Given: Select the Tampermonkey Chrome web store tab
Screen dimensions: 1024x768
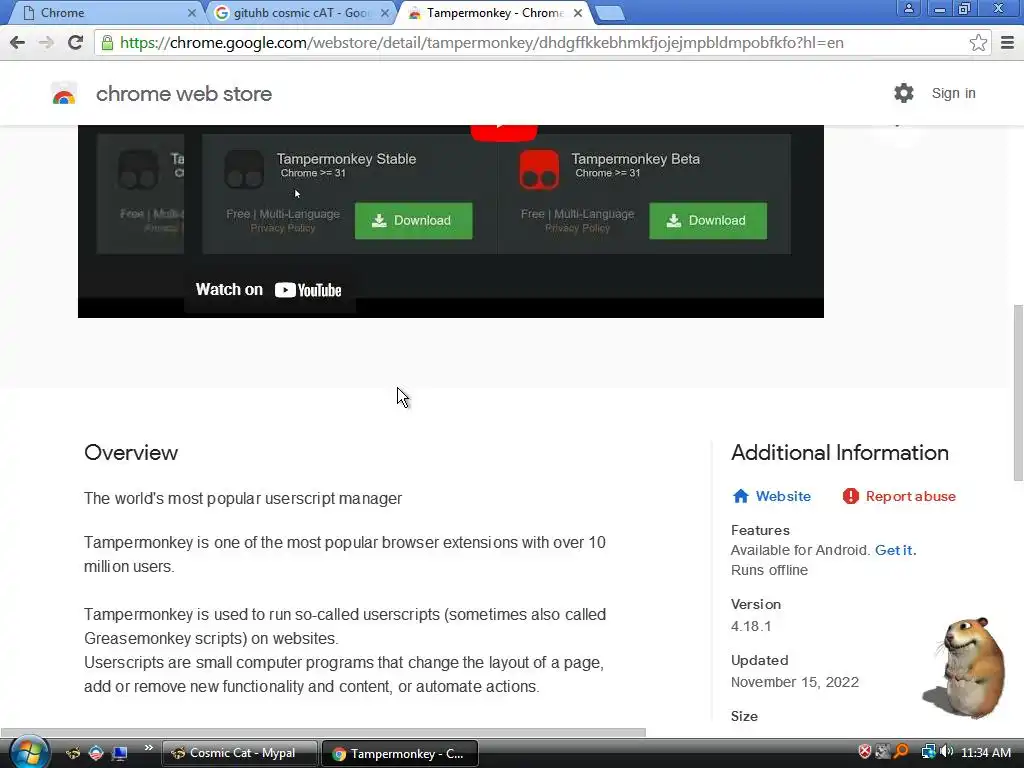Looking at the screenshot, I should click(495, 13).
